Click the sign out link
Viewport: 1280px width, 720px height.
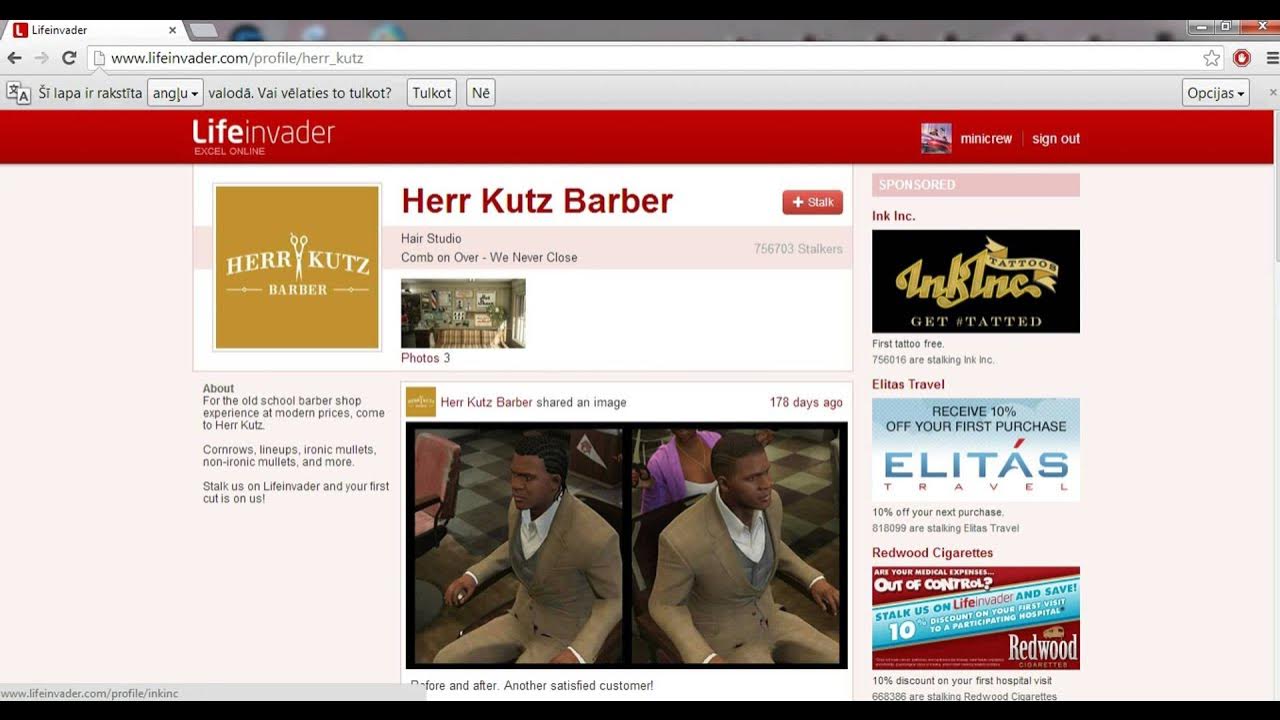tap(1056, 139)
